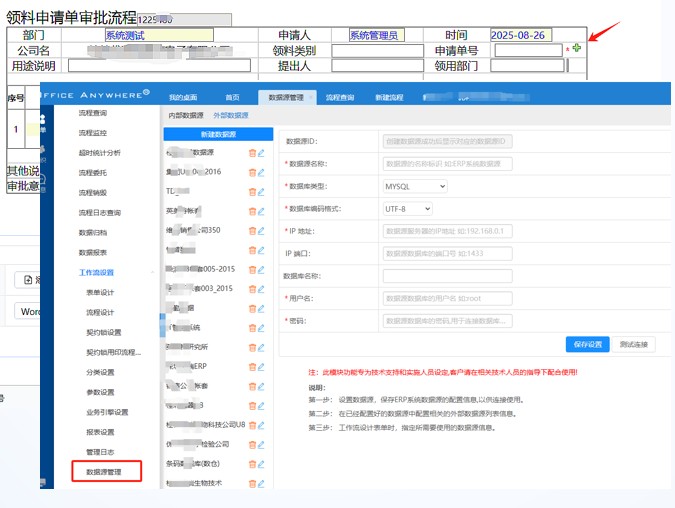Edit the data source ending in 003_2015
The width and height of the screenshot is (675, 508).
(x=261, y=289)
